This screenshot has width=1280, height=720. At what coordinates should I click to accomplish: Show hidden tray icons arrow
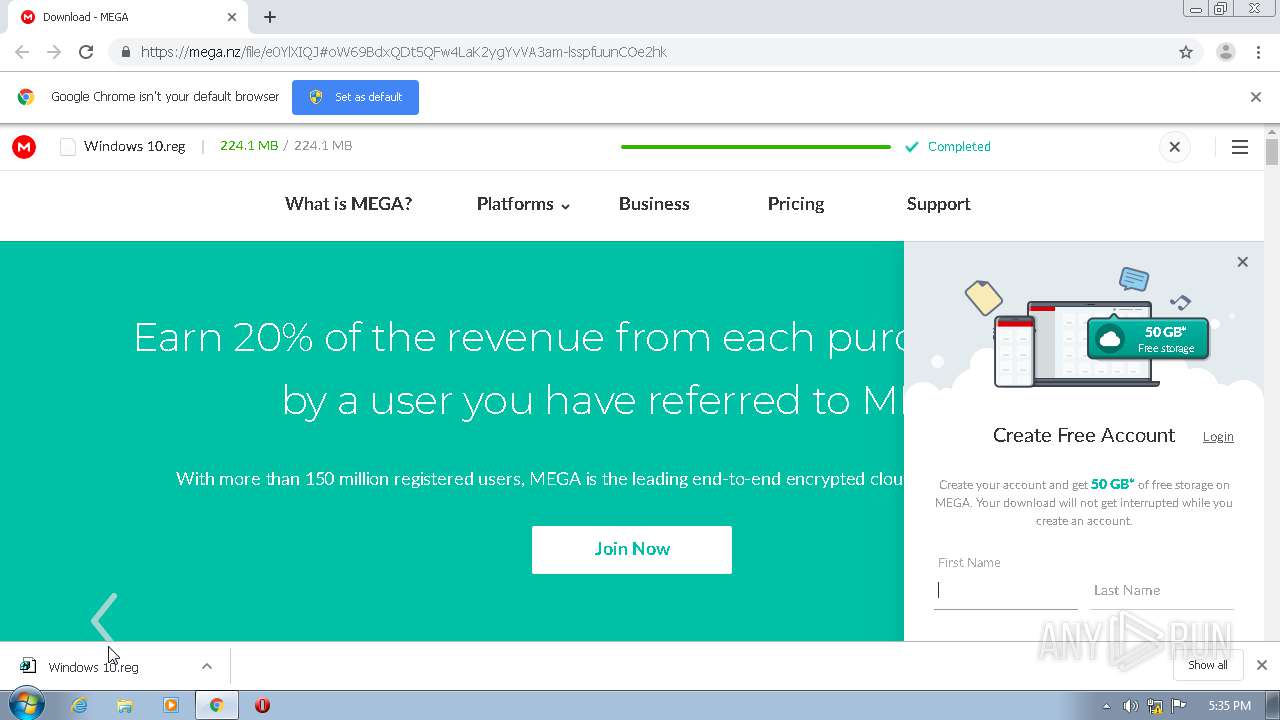1106,705
